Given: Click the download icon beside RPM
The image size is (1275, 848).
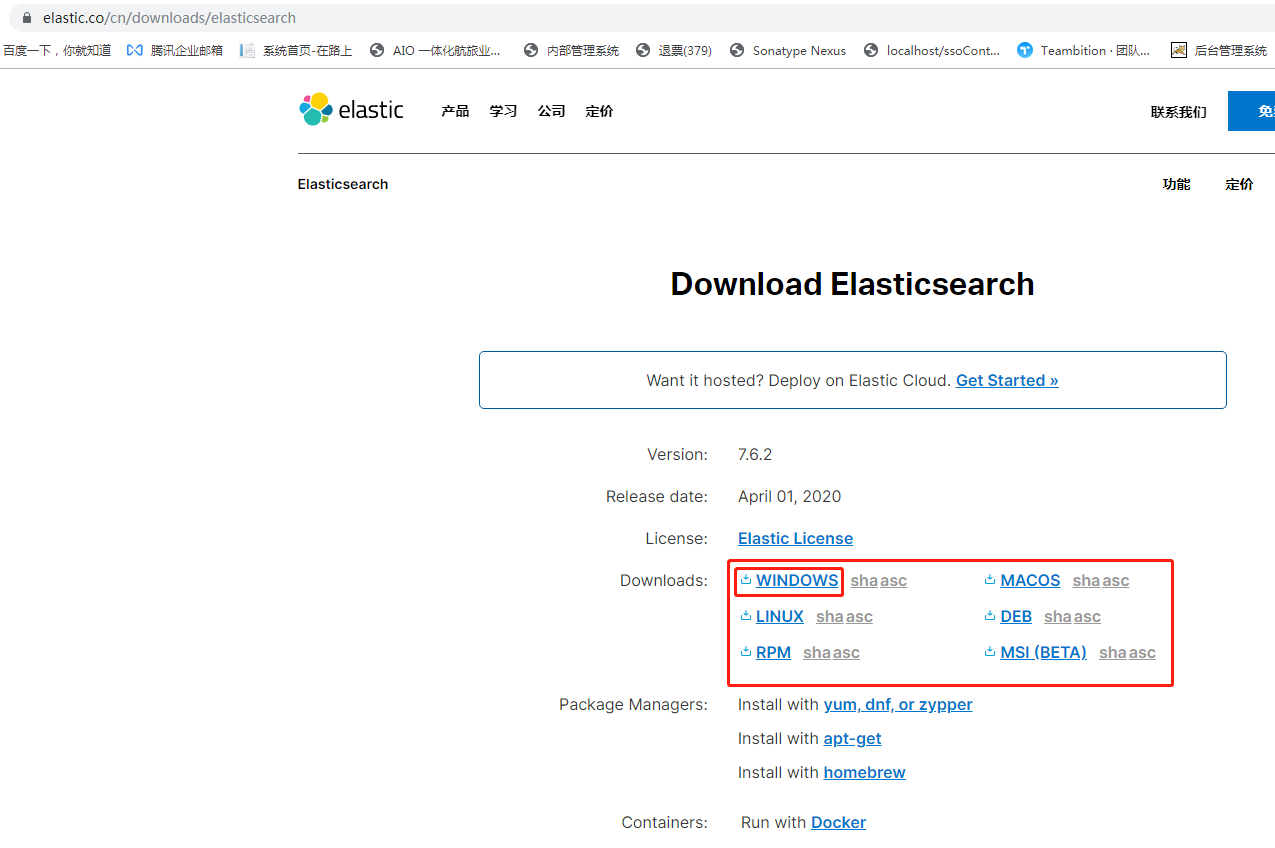Looking at the screenshot, I should pyautogui.click(x=746, y=651).
